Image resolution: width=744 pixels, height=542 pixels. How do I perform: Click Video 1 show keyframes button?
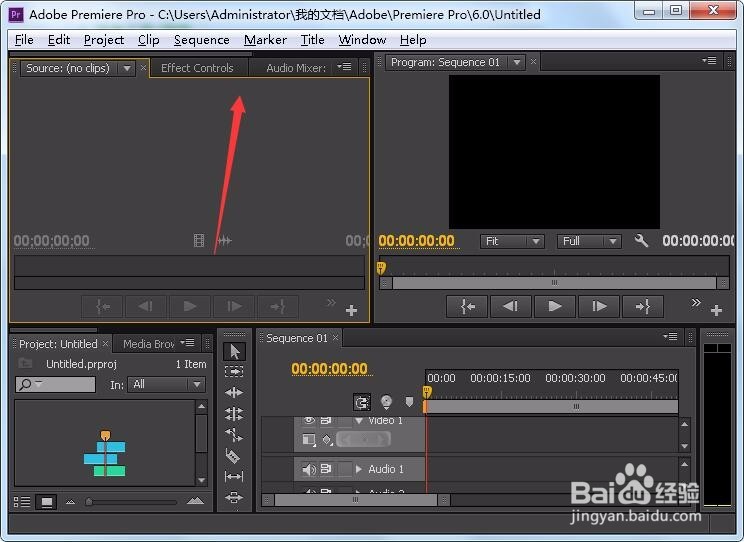click(327, 439)
